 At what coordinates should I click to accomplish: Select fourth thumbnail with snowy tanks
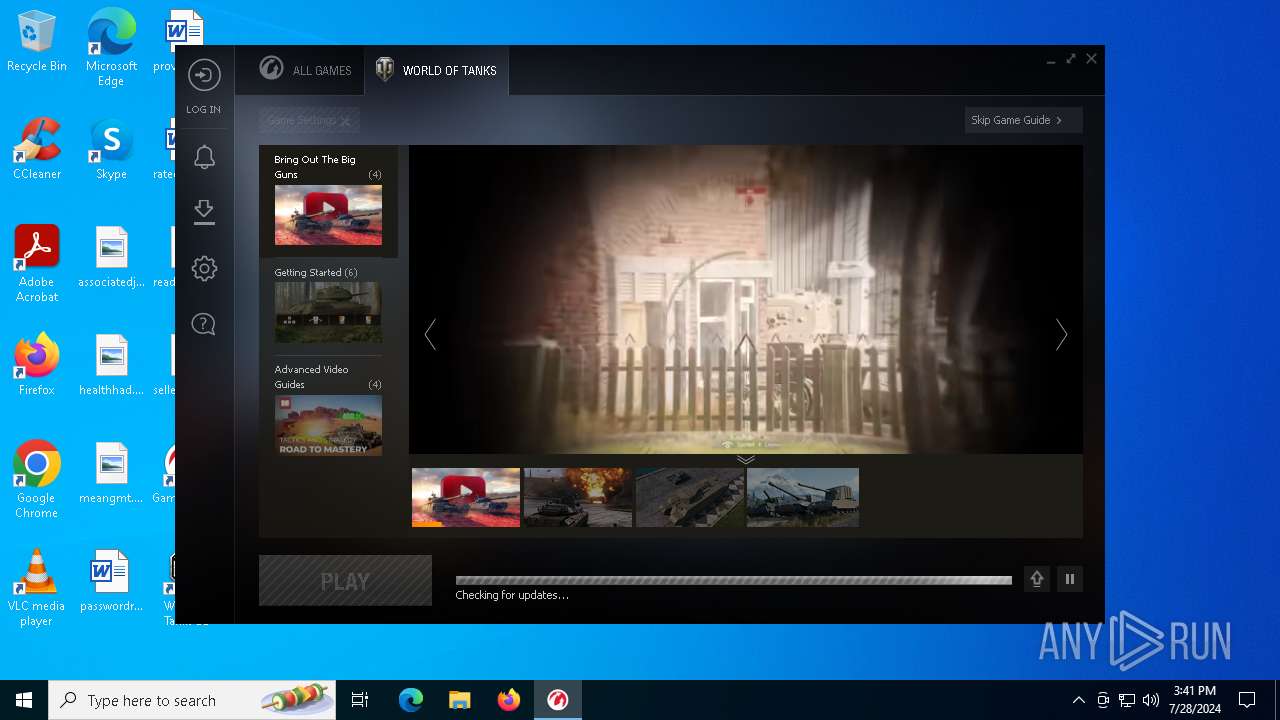pyautogui.click(x=803, y=497)
